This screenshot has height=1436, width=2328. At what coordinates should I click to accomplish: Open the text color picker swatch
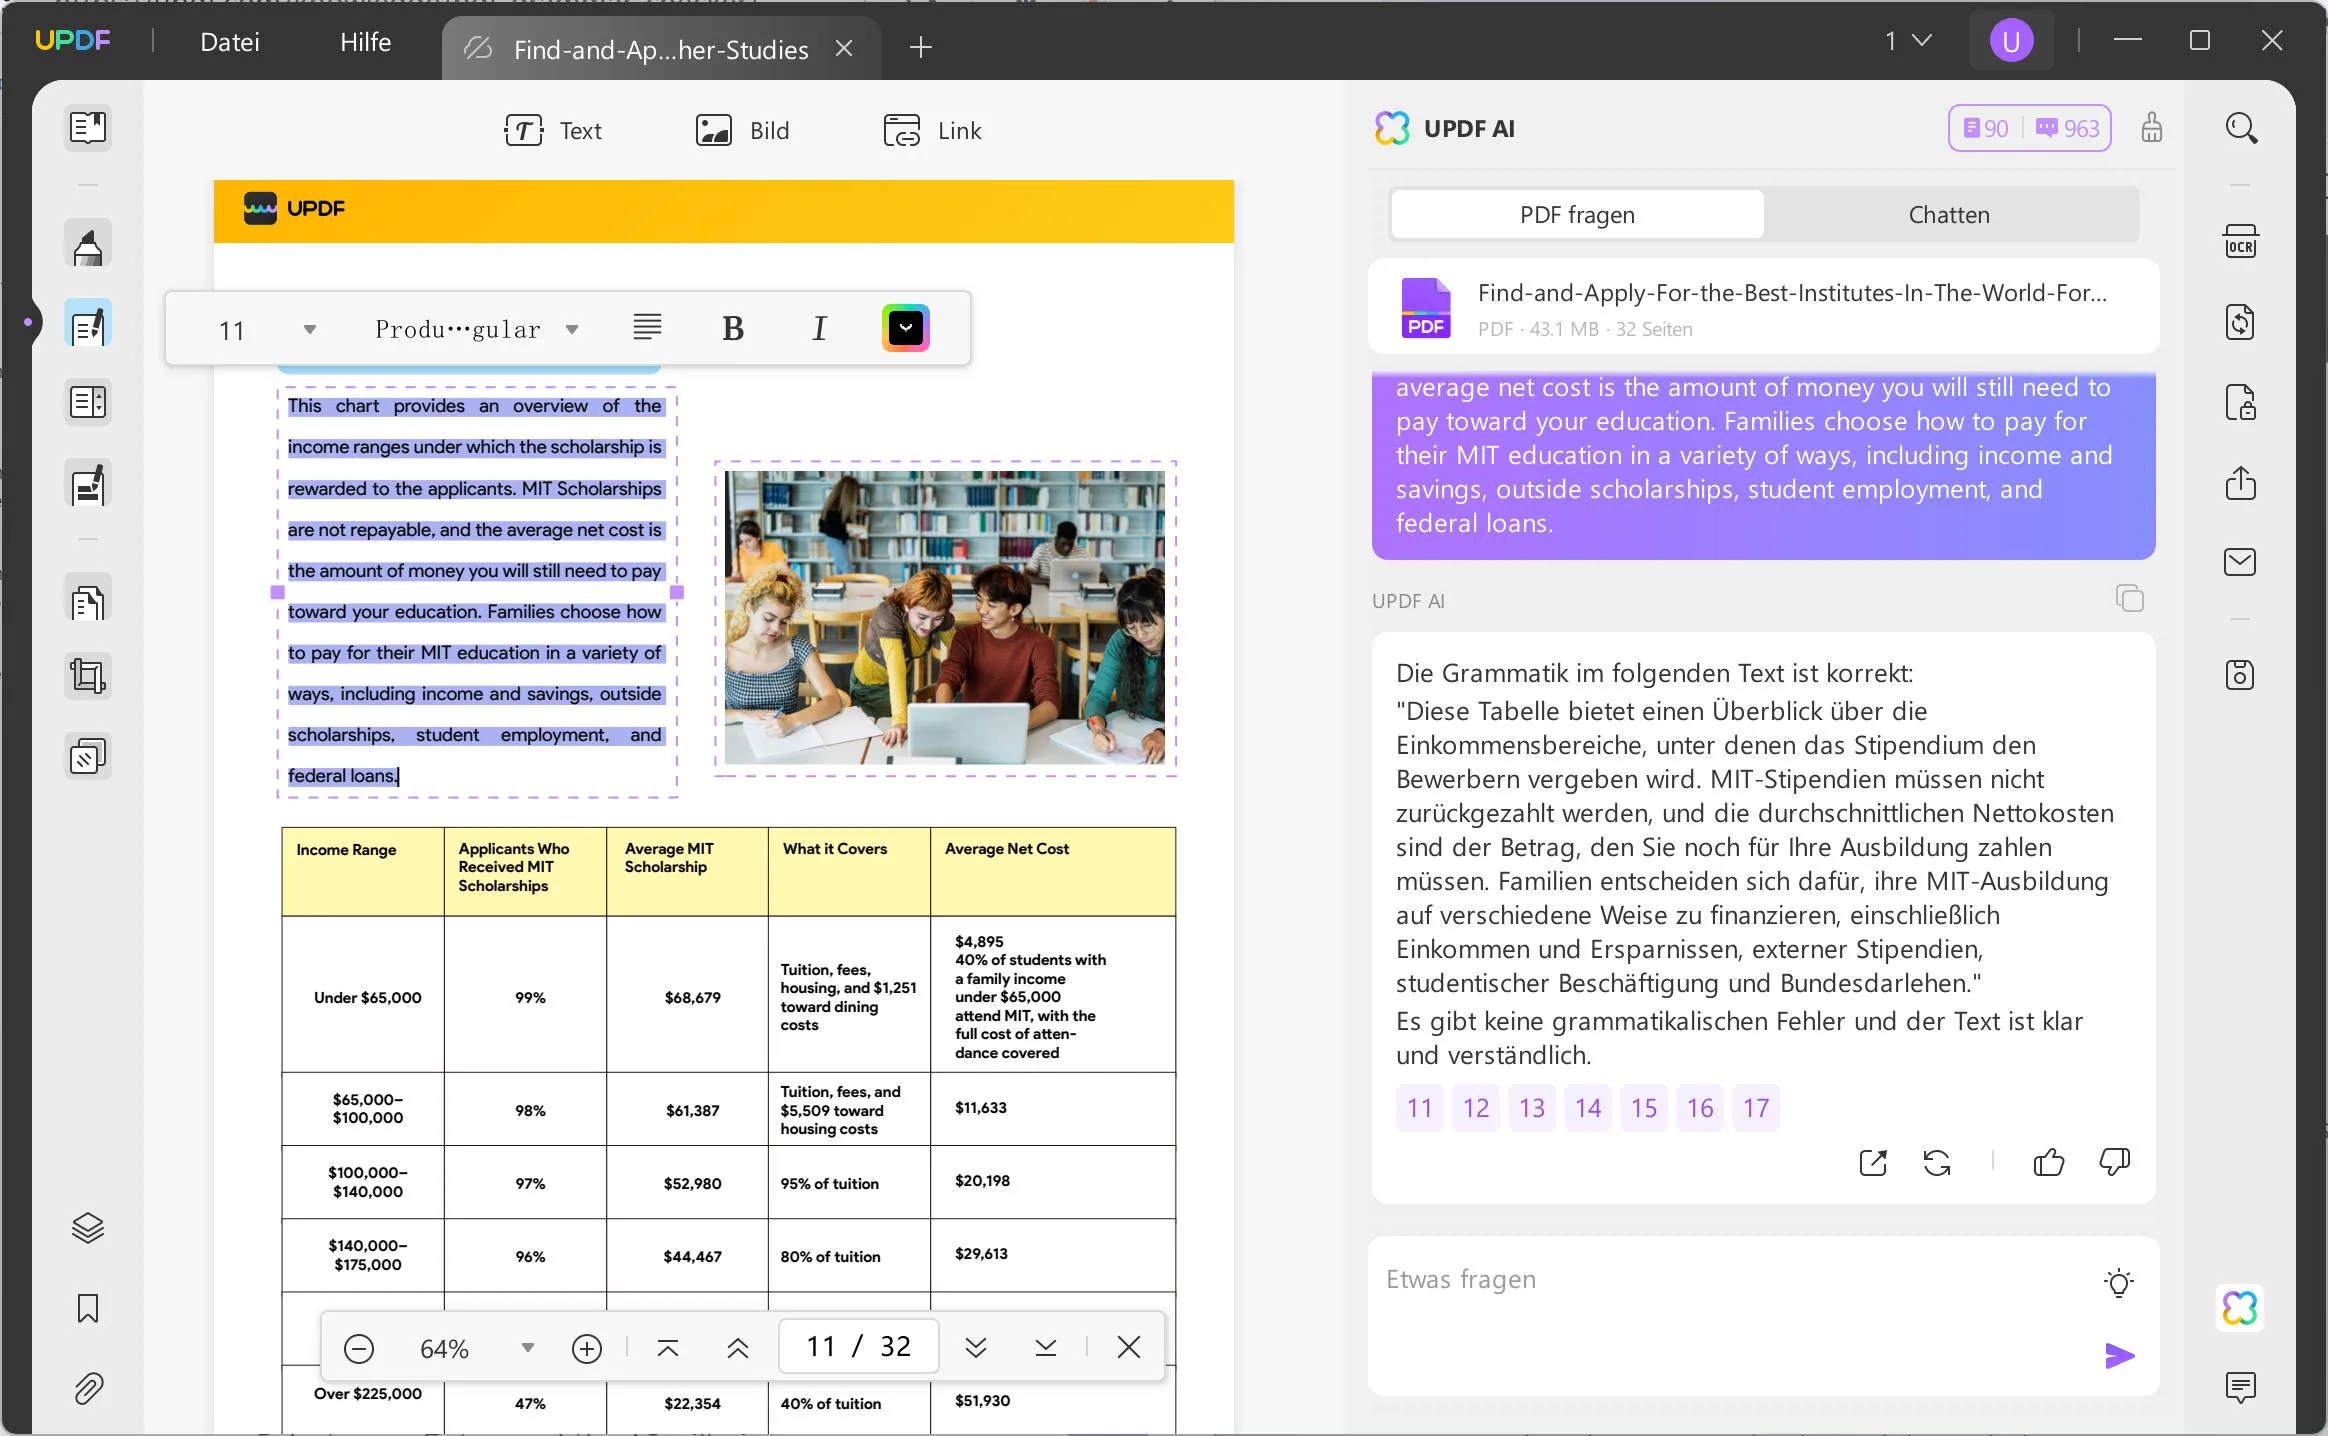[906, 328]
